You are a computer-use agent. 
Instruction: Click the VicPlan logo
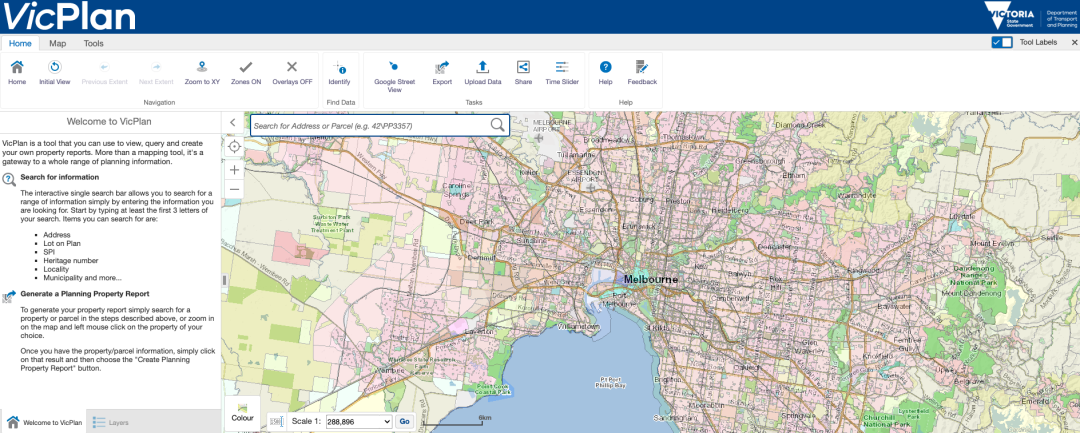click(x=68, y=17)
